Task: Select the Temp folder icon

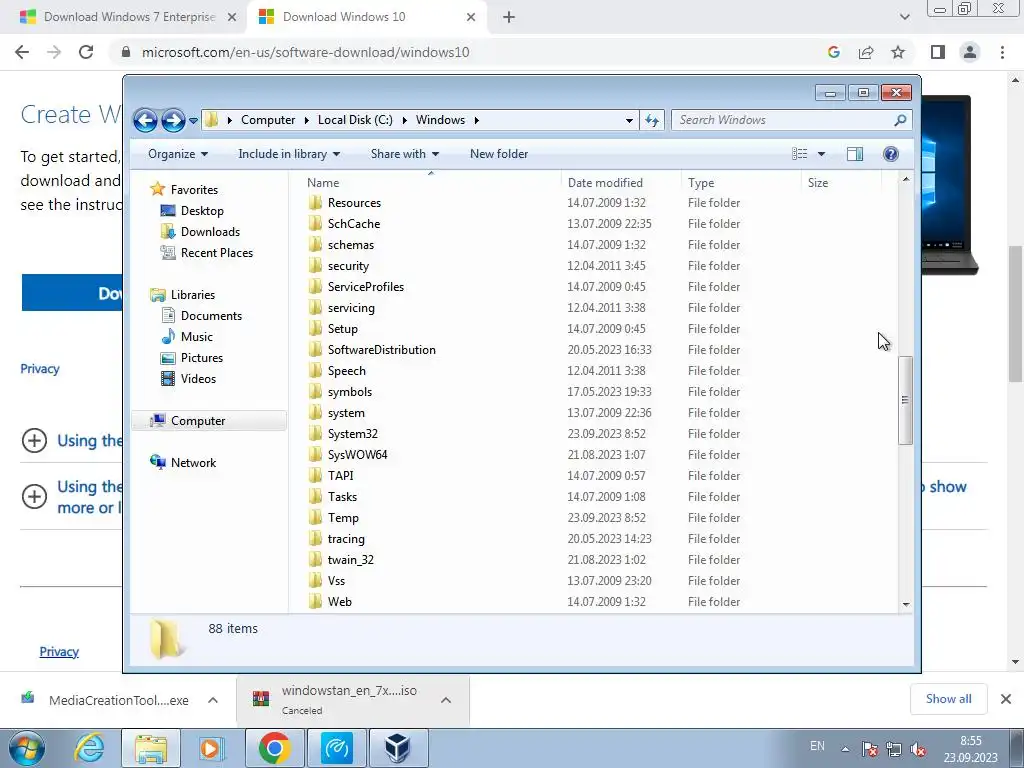Action: 315,518
